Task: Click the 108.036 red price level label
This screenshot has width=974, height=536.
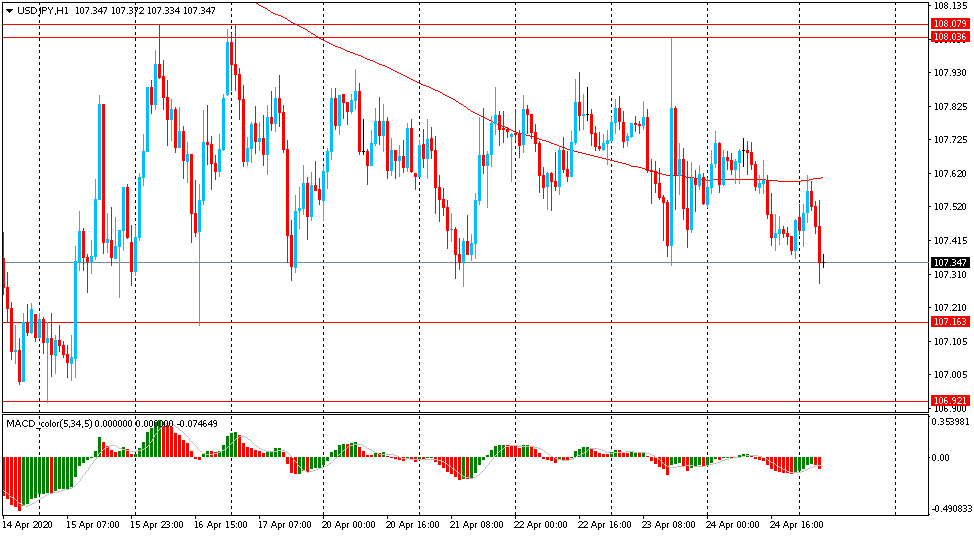Action: (x=950, y=37)
